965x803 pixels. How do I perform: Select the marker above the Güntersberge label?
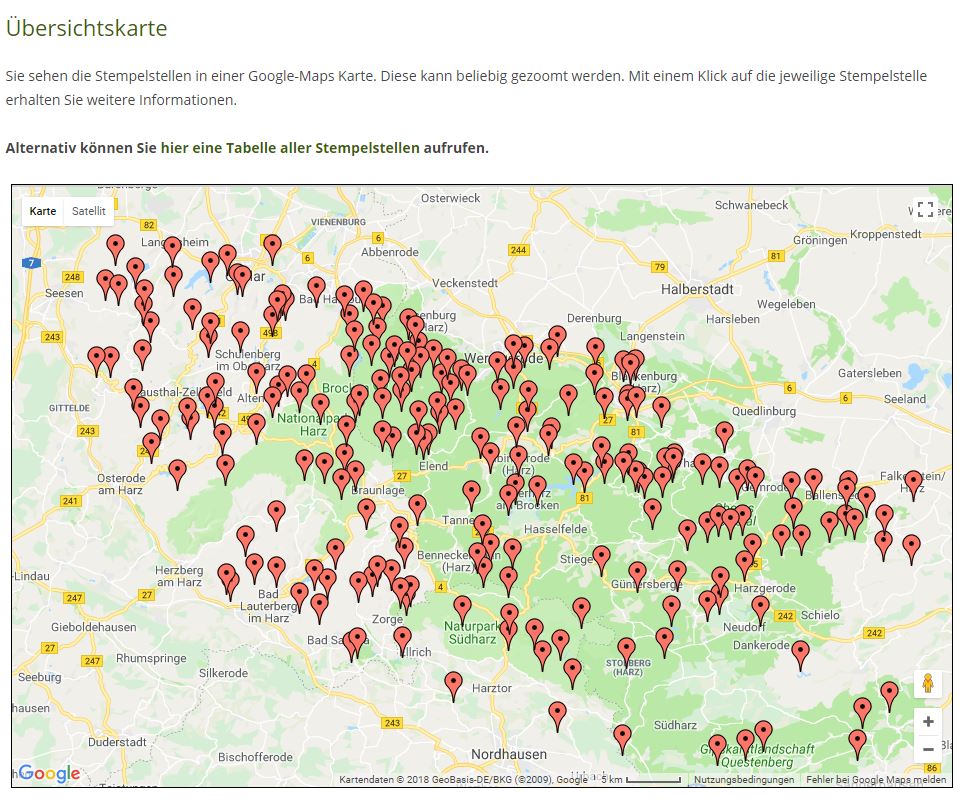[x=637, y=575]
